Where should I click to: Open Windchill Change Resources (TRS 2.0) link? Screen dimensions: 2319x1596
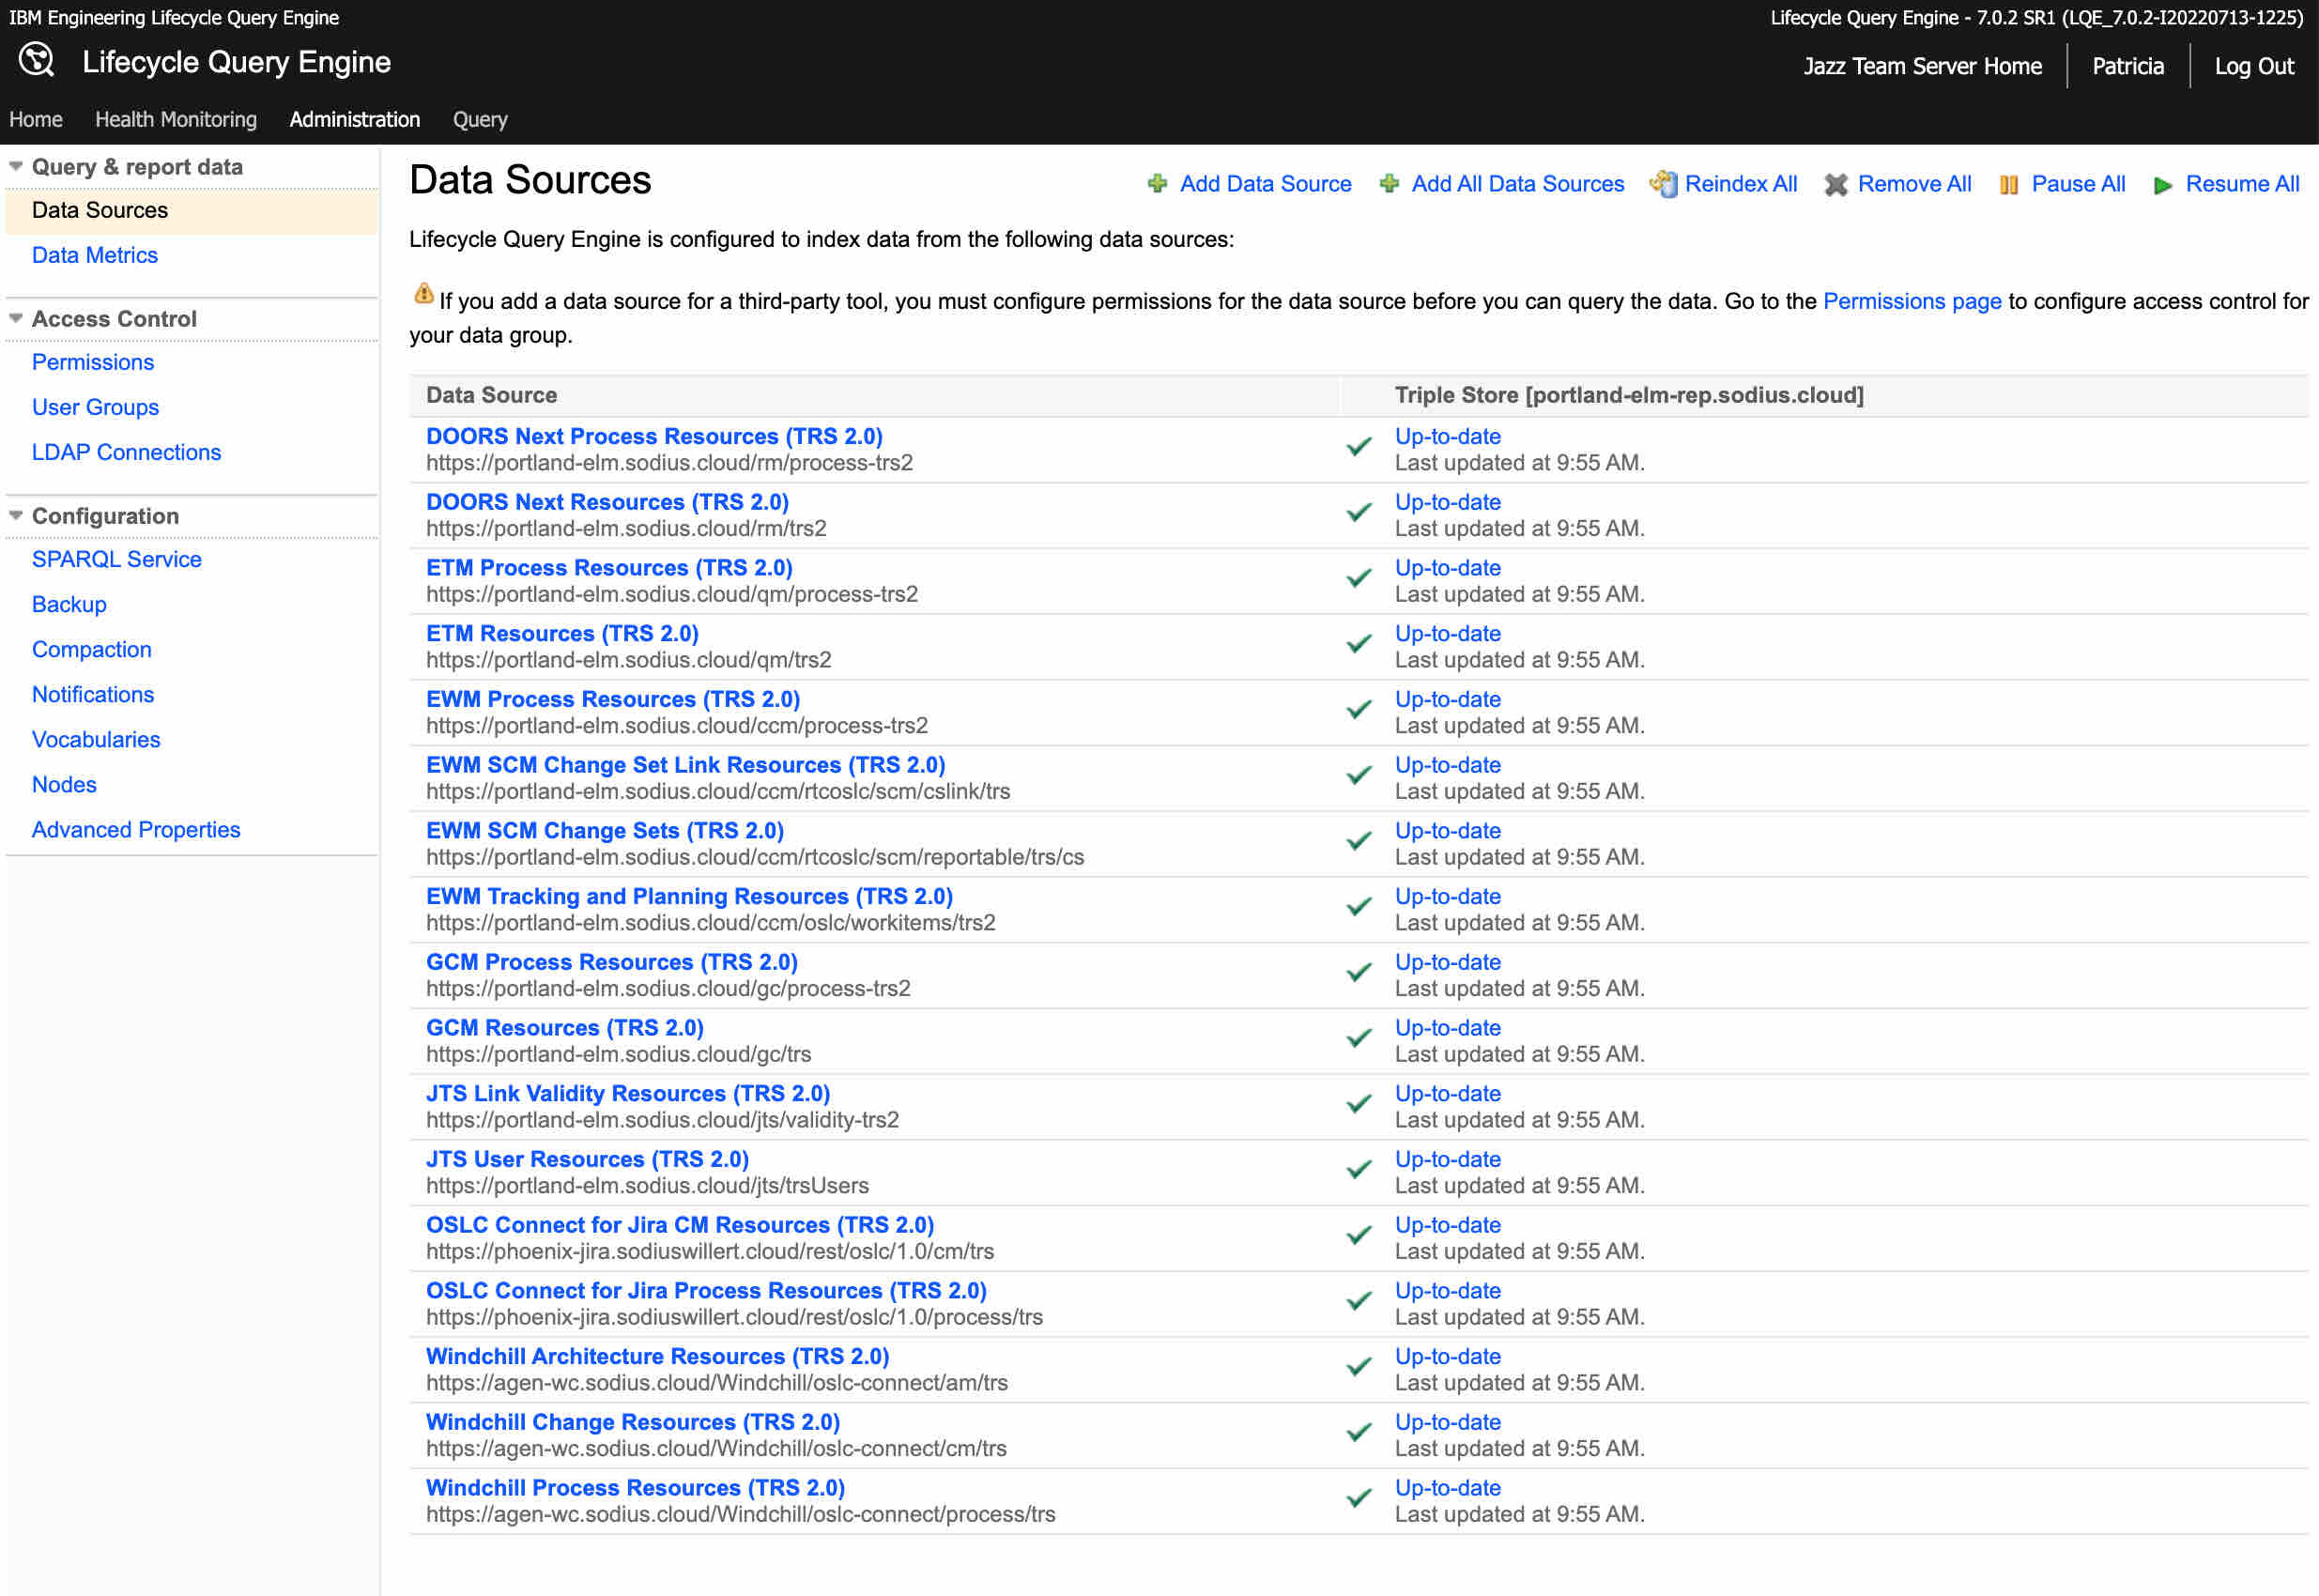pyautogui.click(x=633, y=1422)
